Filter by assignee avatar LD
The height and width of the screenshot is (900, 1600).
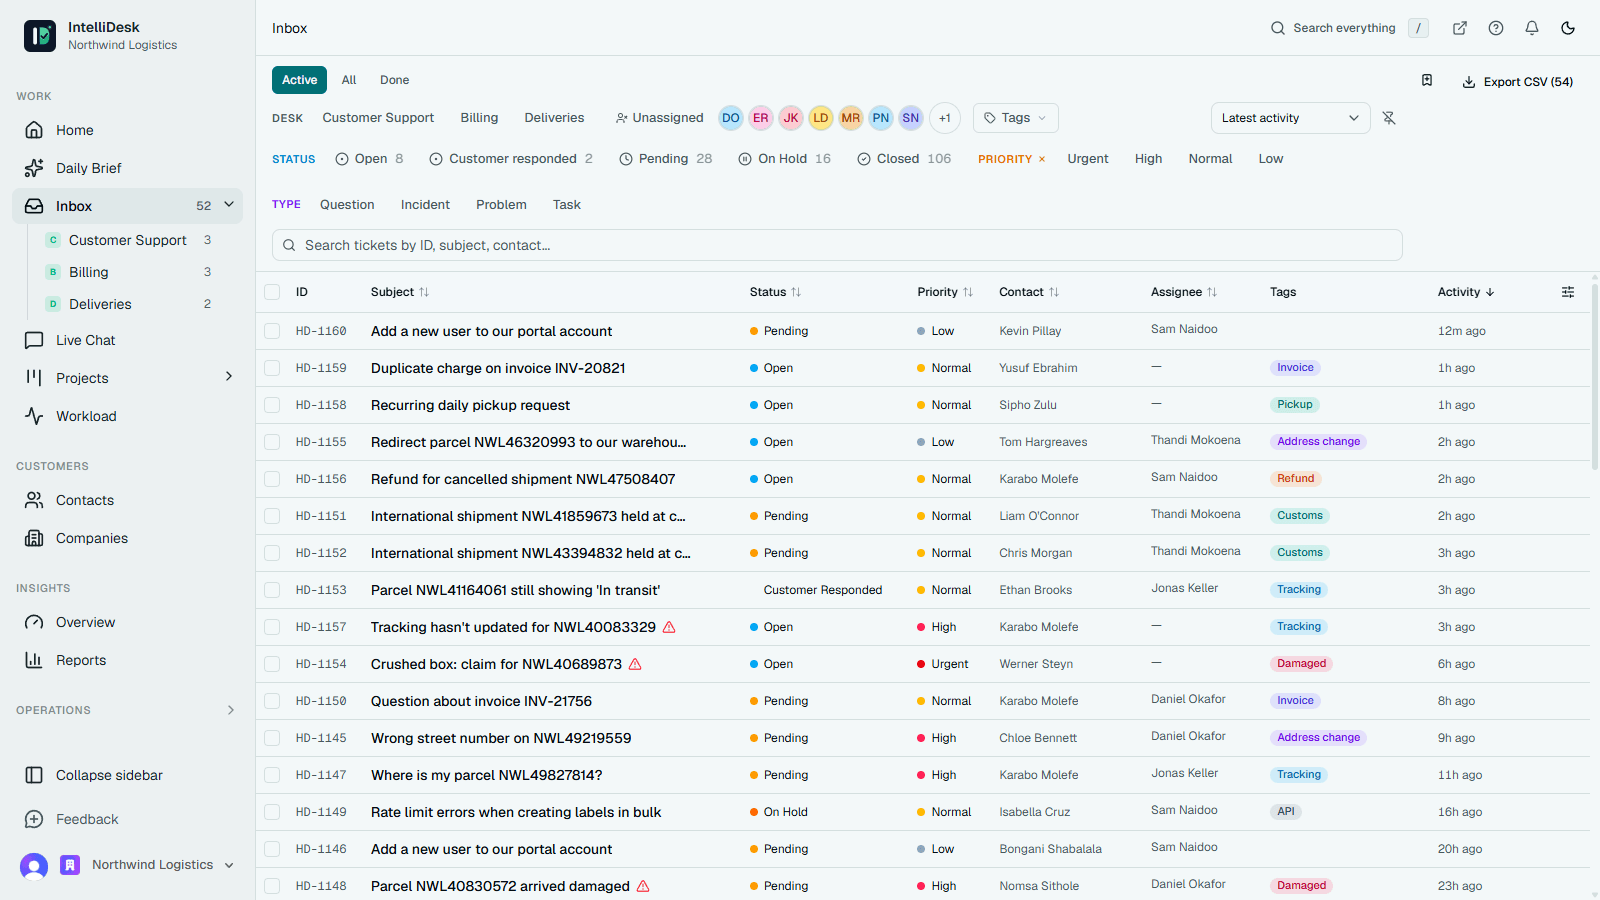pyautogui.click(x=821, y=118)
